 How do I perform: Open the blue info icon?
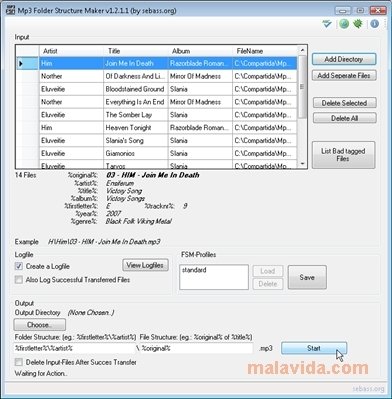point(375,24)
